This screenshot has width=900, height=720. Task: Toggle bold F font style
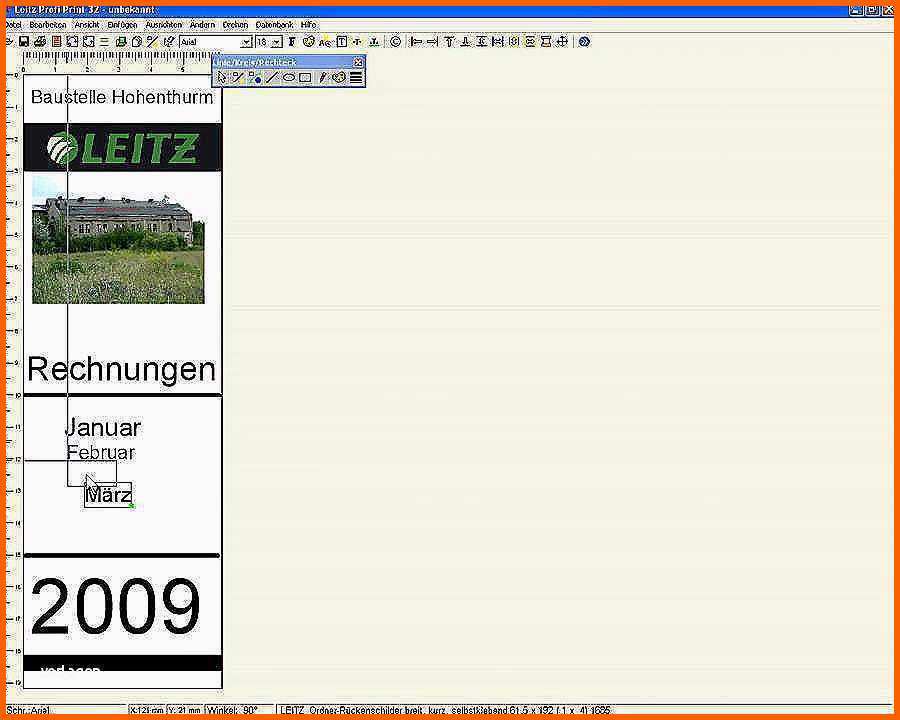(x=292, y=41)
